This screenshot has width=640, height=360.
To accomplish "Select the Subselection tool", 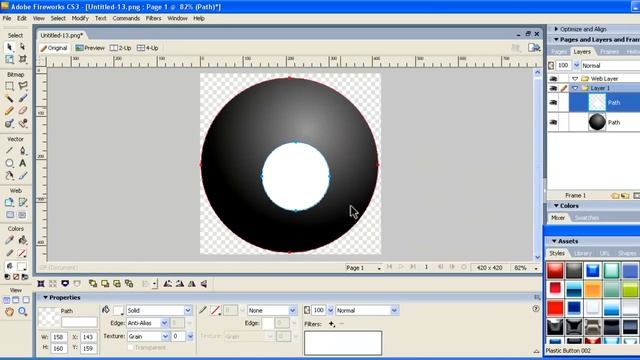I will (23, 47).
